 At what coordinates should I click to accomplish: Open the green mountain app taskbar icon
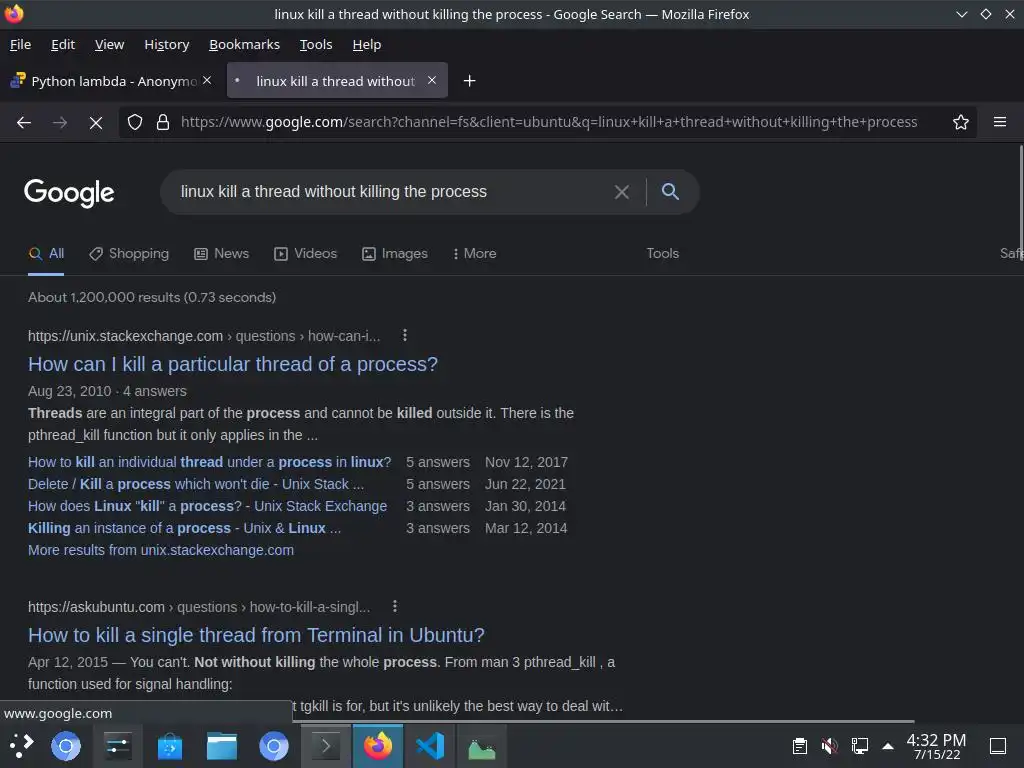pos(482,746)
